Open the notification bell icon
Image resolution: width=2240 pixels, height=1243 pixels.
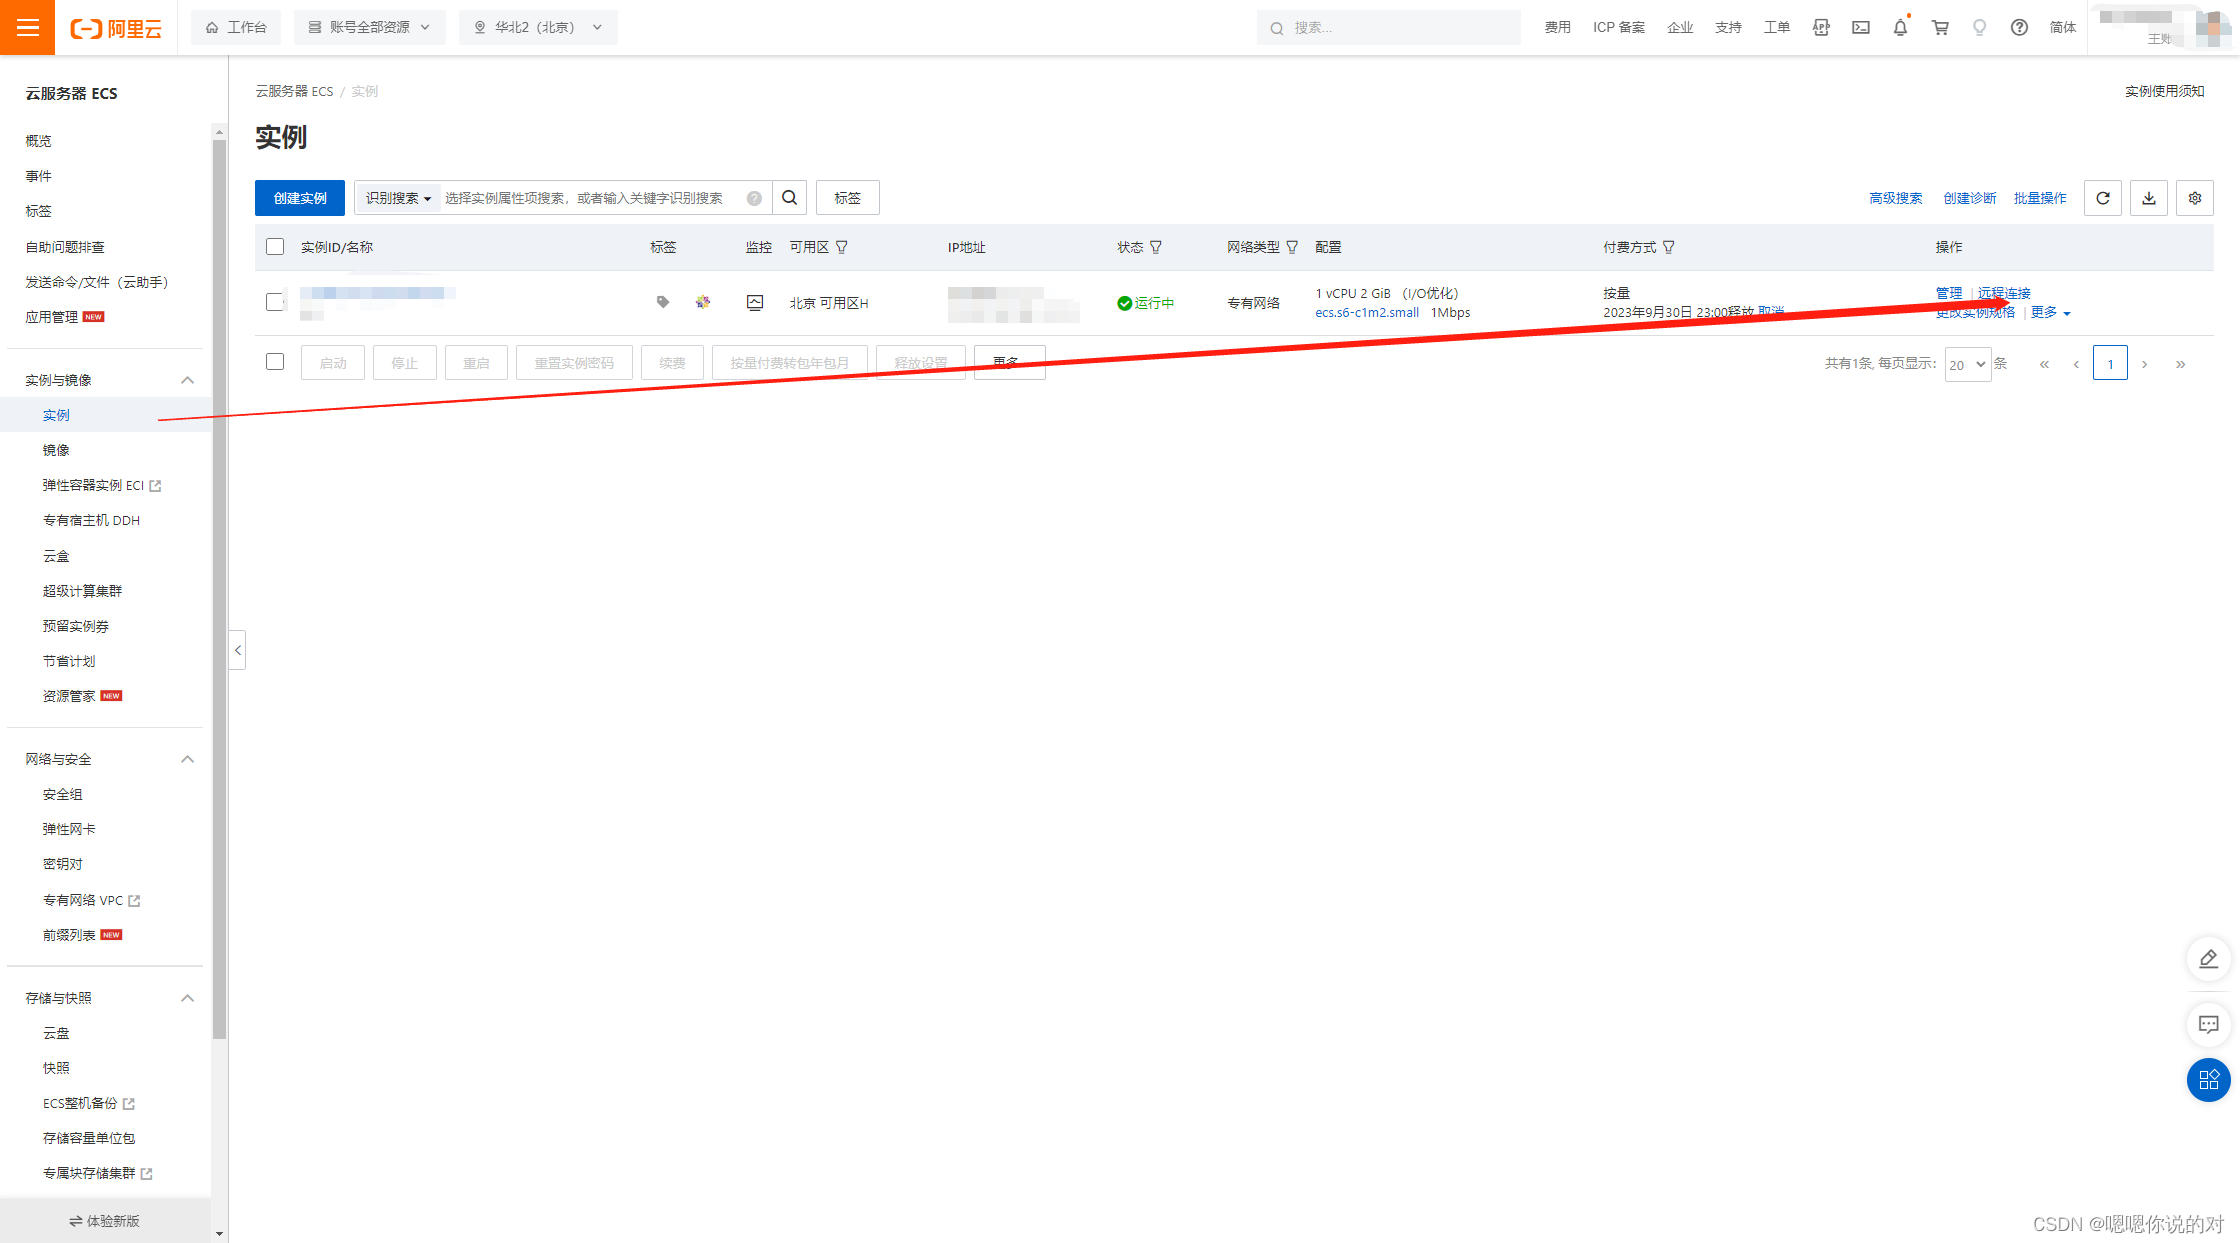point(1900,27)
